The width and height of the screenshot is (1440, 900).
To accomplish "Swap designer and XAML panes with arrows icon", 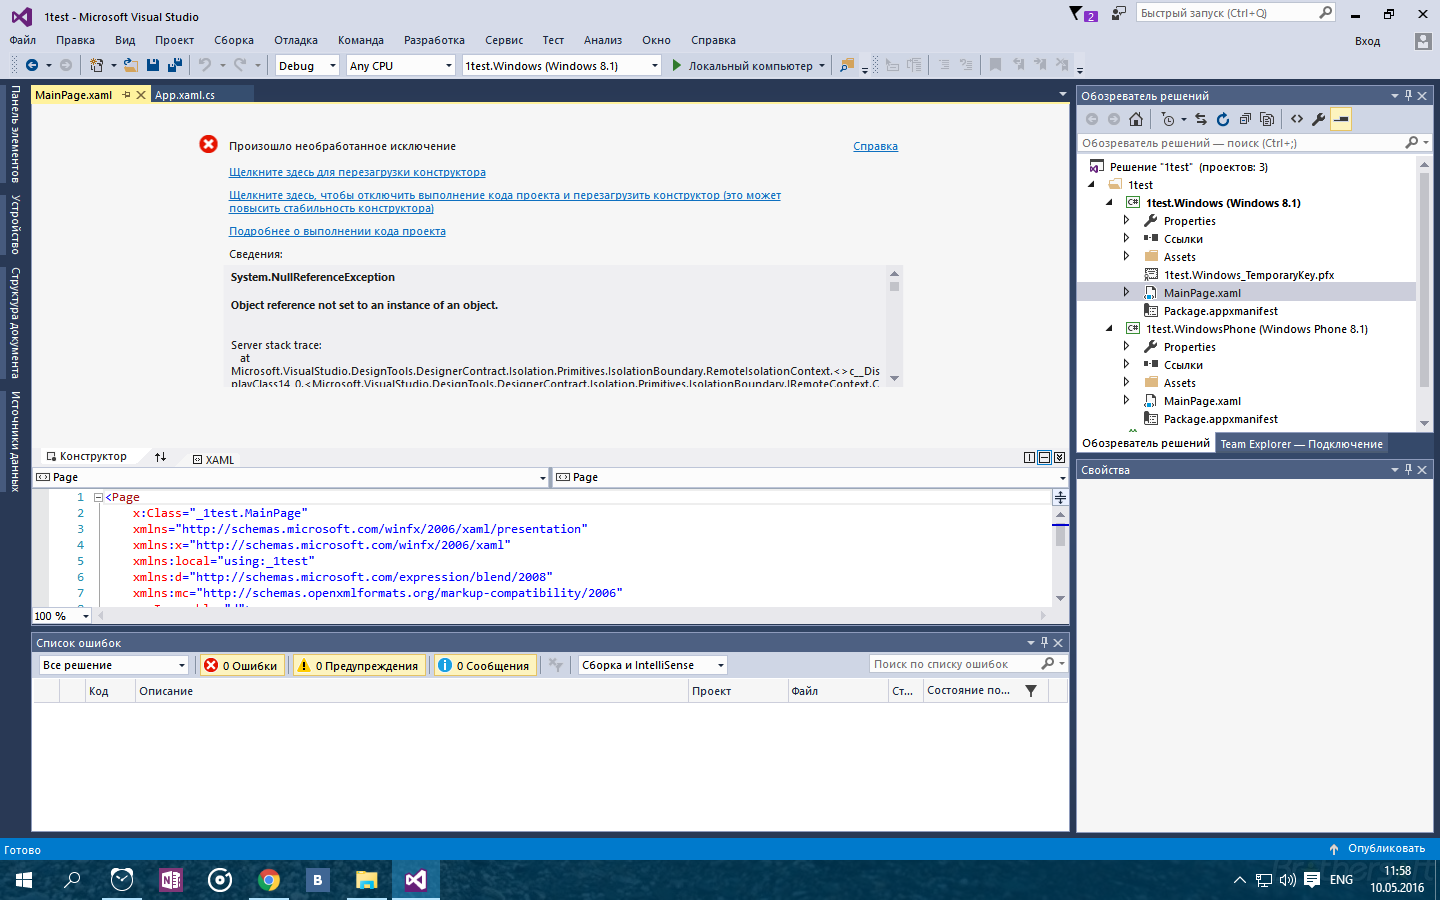I will coord(160,456).
